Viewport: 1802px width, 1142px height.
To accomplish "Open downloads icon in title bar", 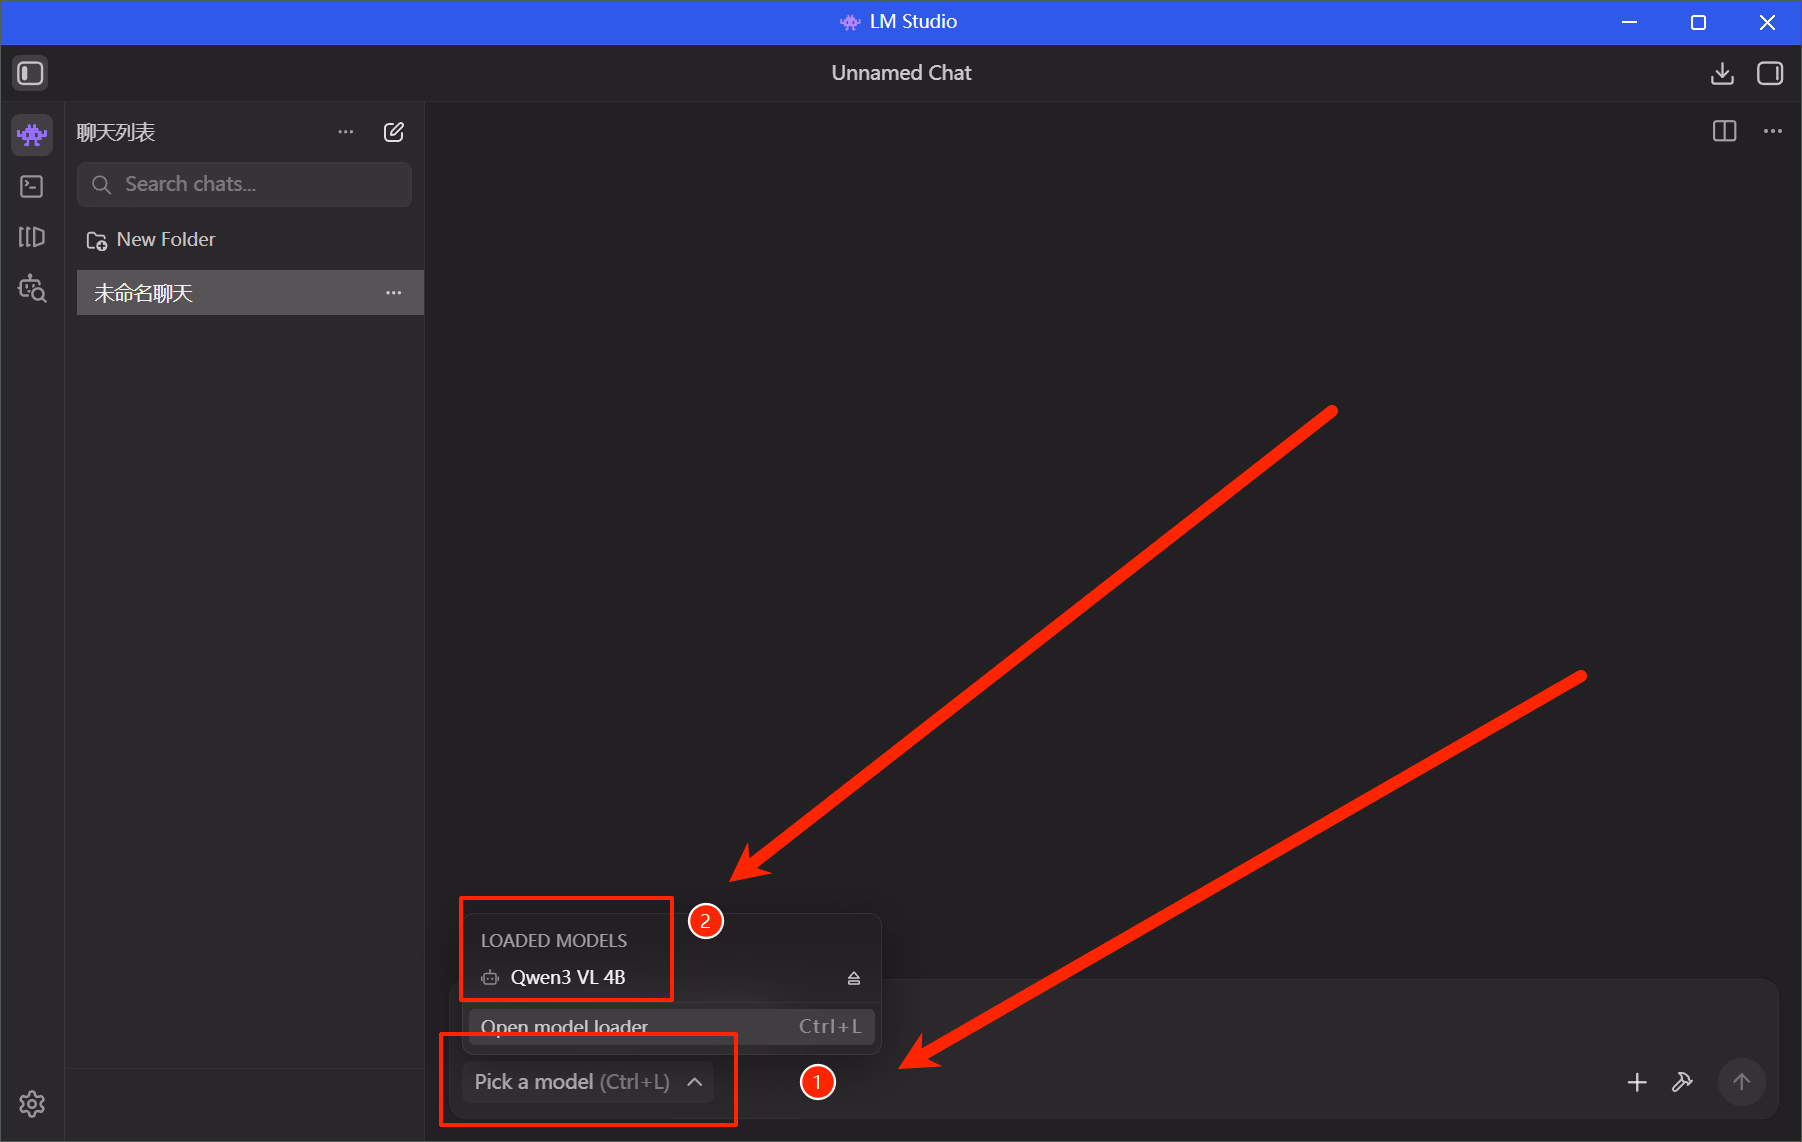I will (1722, 73).
